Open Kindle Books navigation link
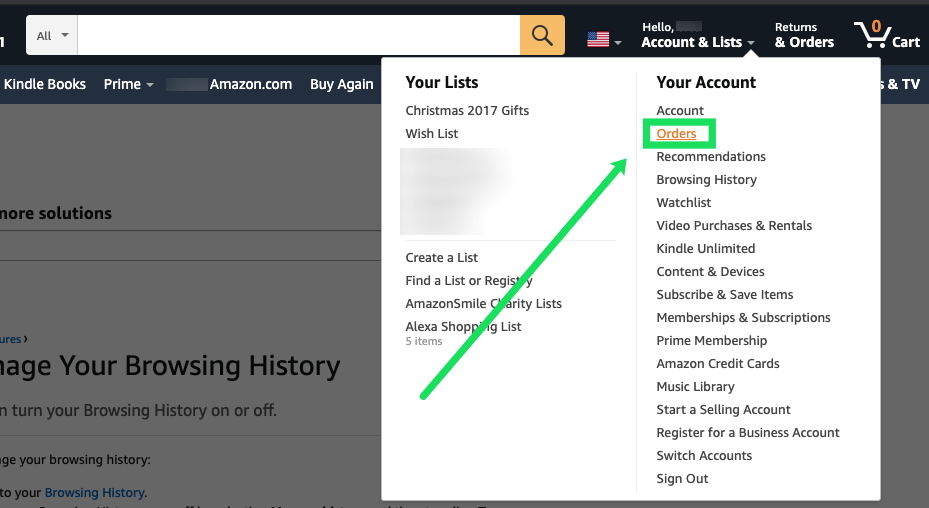Screen dimensions: 929x508 click(x=45, y=84)
